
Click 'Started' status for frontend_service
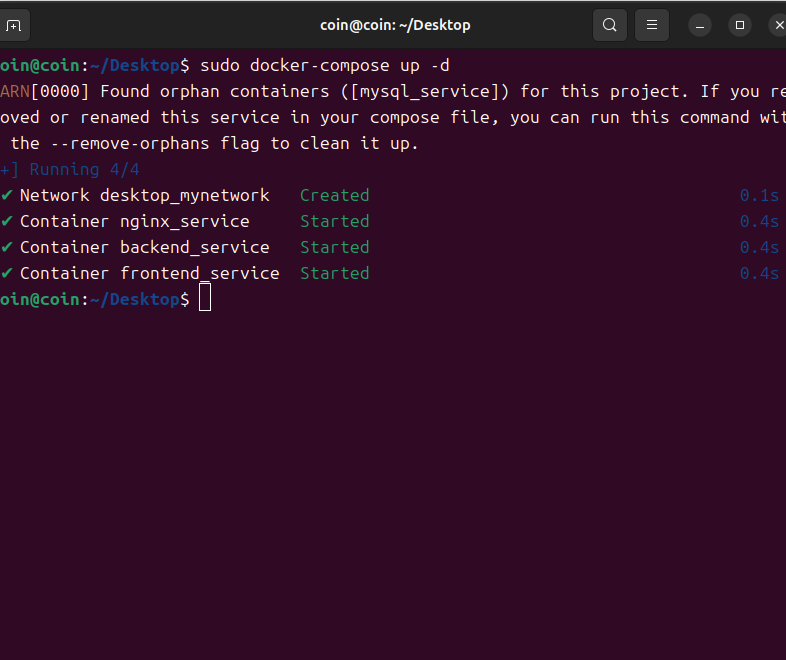coord(334,274)
